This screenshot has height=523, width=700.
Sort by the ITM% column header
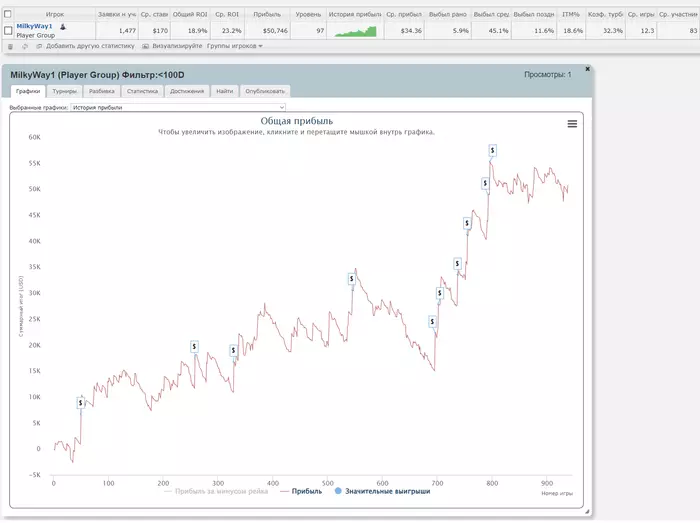tap(571, 14)
